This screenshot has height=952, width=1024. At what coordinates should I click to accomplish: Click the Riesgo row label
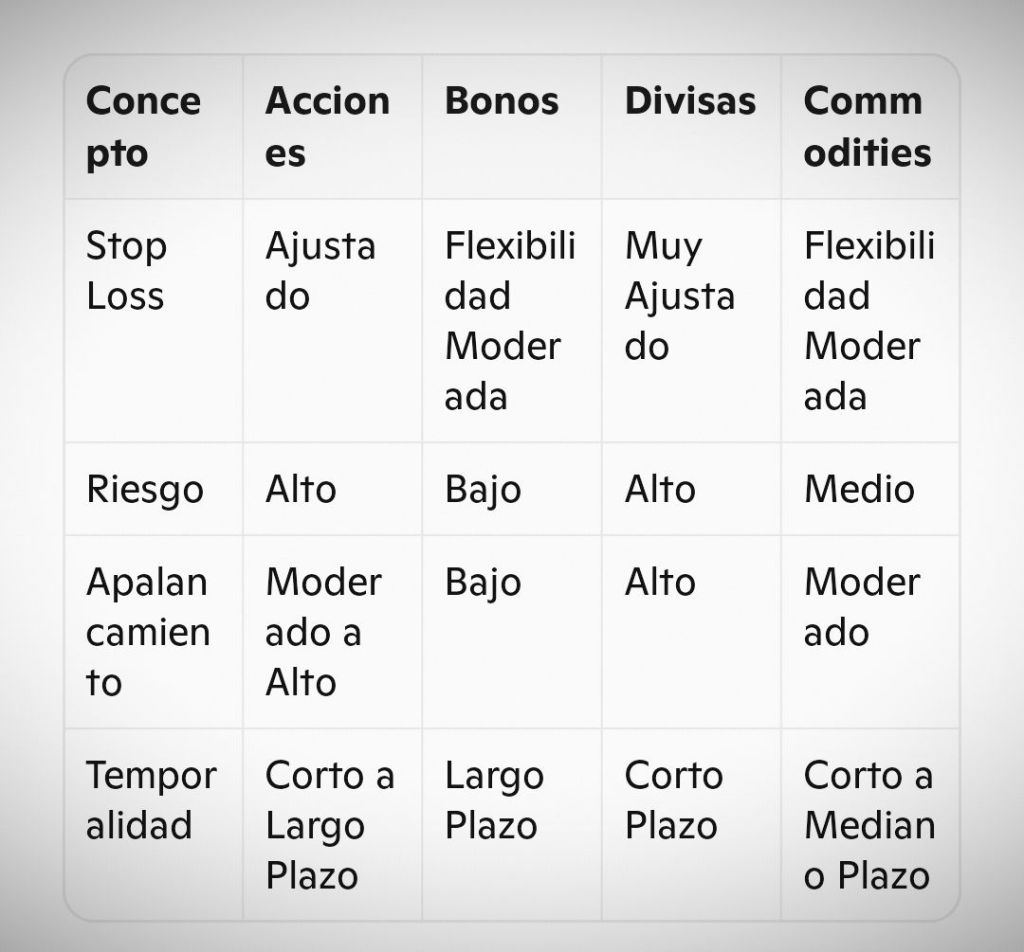click(145, 489)
